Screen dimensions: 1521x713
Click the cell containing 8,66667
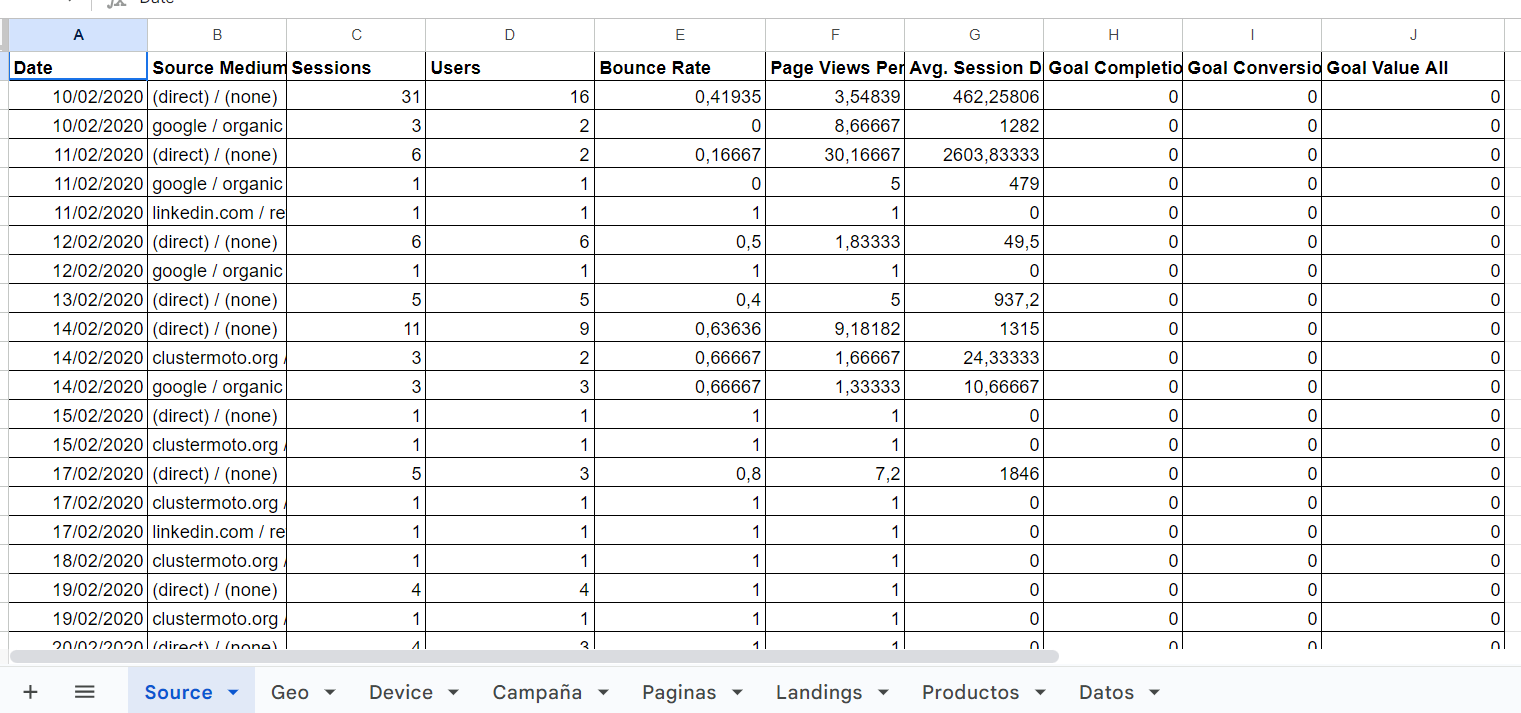(835, 126)
